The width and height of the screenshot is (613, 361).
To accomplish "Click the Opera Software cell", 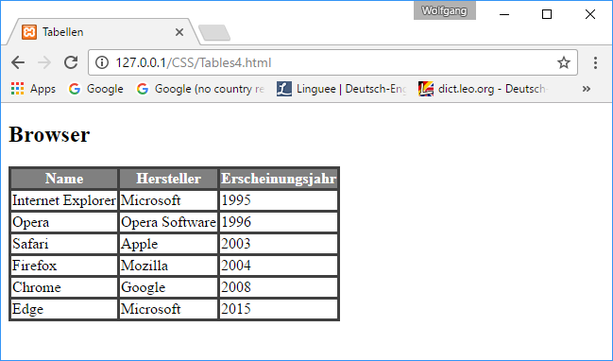I will 168,222.
